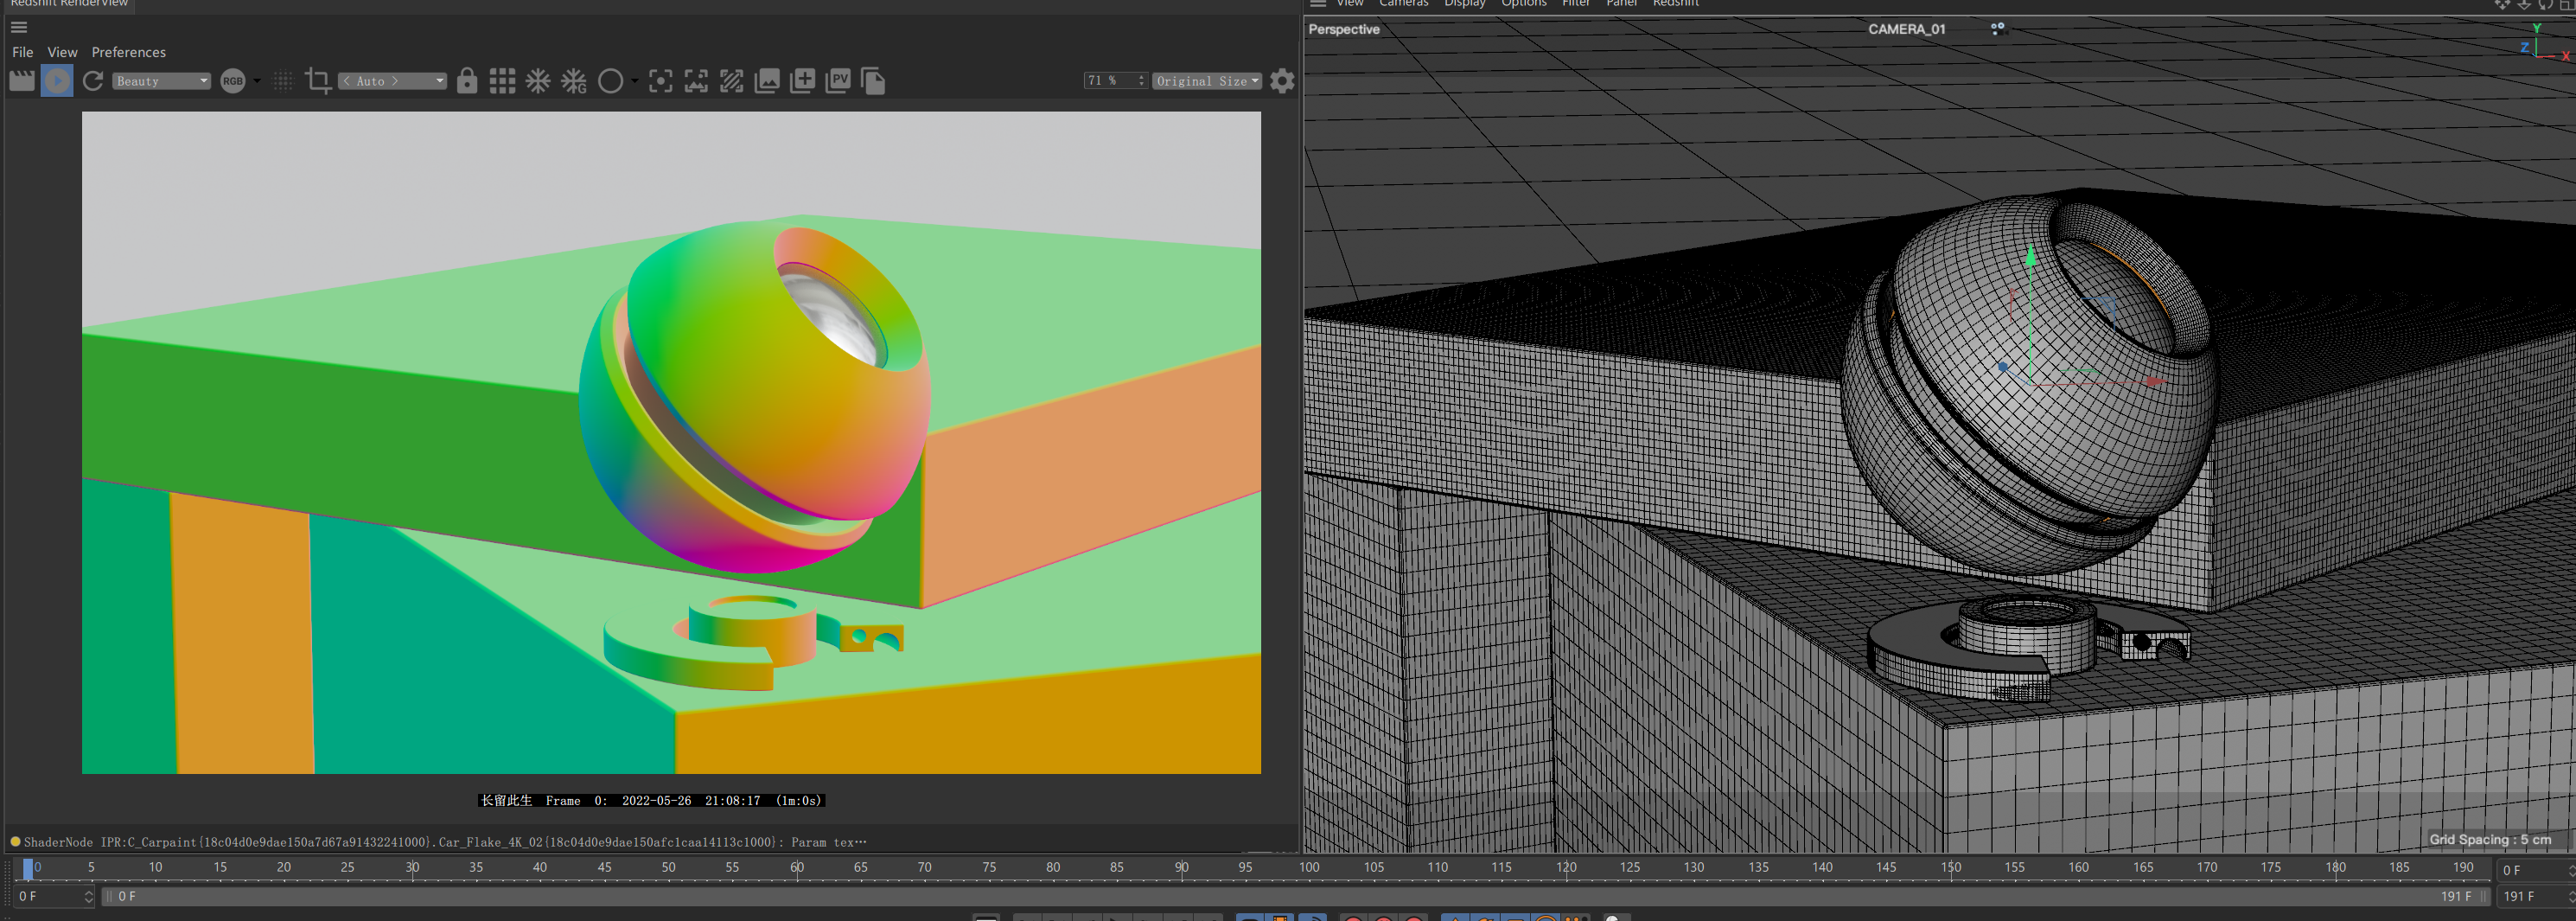The image size is (2576, 921).
Task: Open the Auto bucket dropdown
Action: coord(392,81)
